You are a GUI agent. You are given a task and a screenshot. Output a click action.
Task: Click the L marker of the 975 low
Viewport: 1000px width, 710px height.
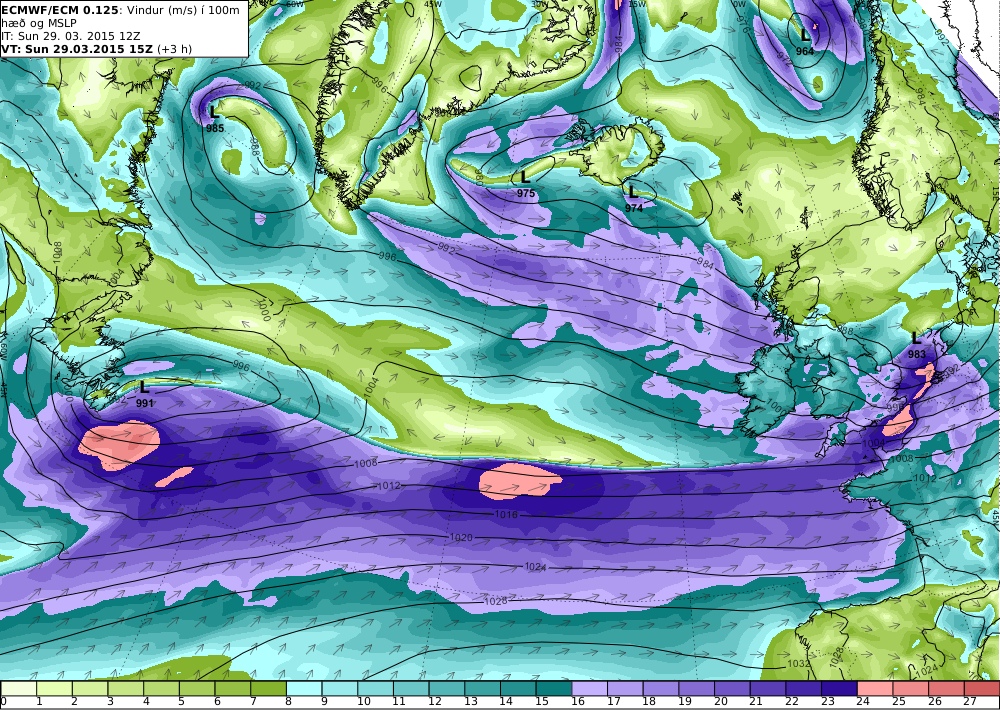(525, 177)
